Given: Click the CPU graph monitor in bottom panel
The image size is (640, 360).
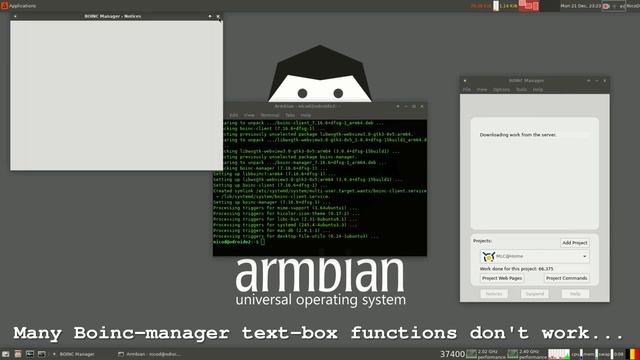Looking at the screenshot, I should tap(559, 354).
